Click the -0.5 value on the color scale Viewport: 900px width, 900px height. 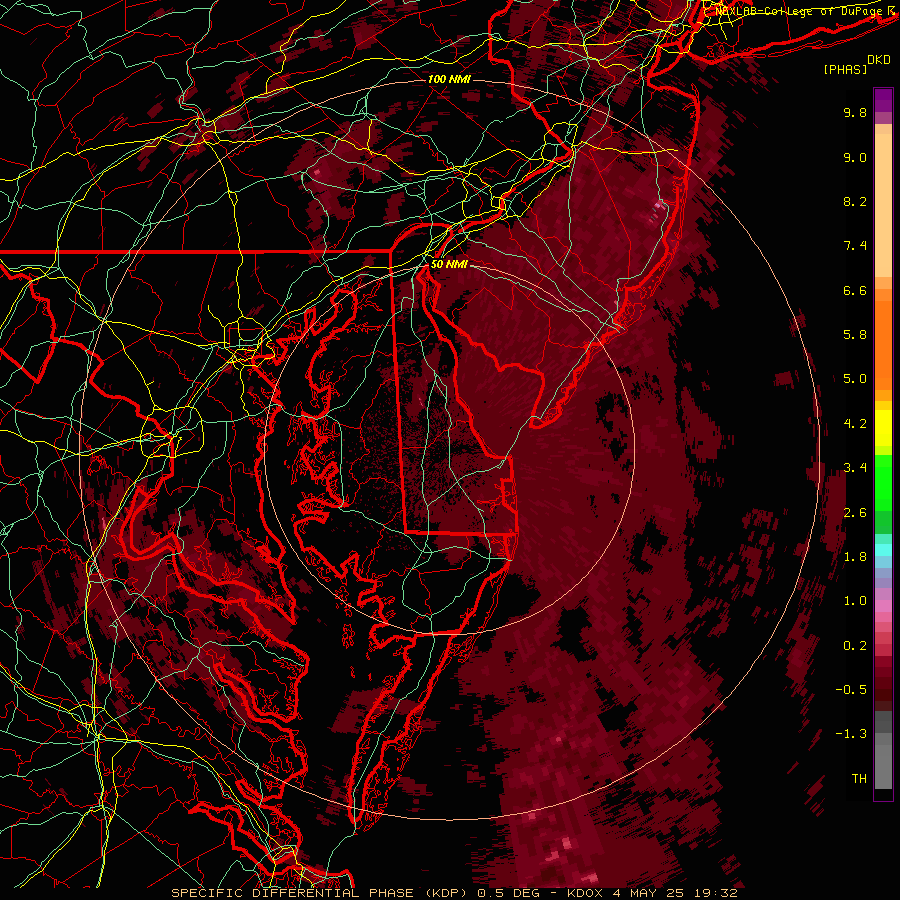(851, 690)
